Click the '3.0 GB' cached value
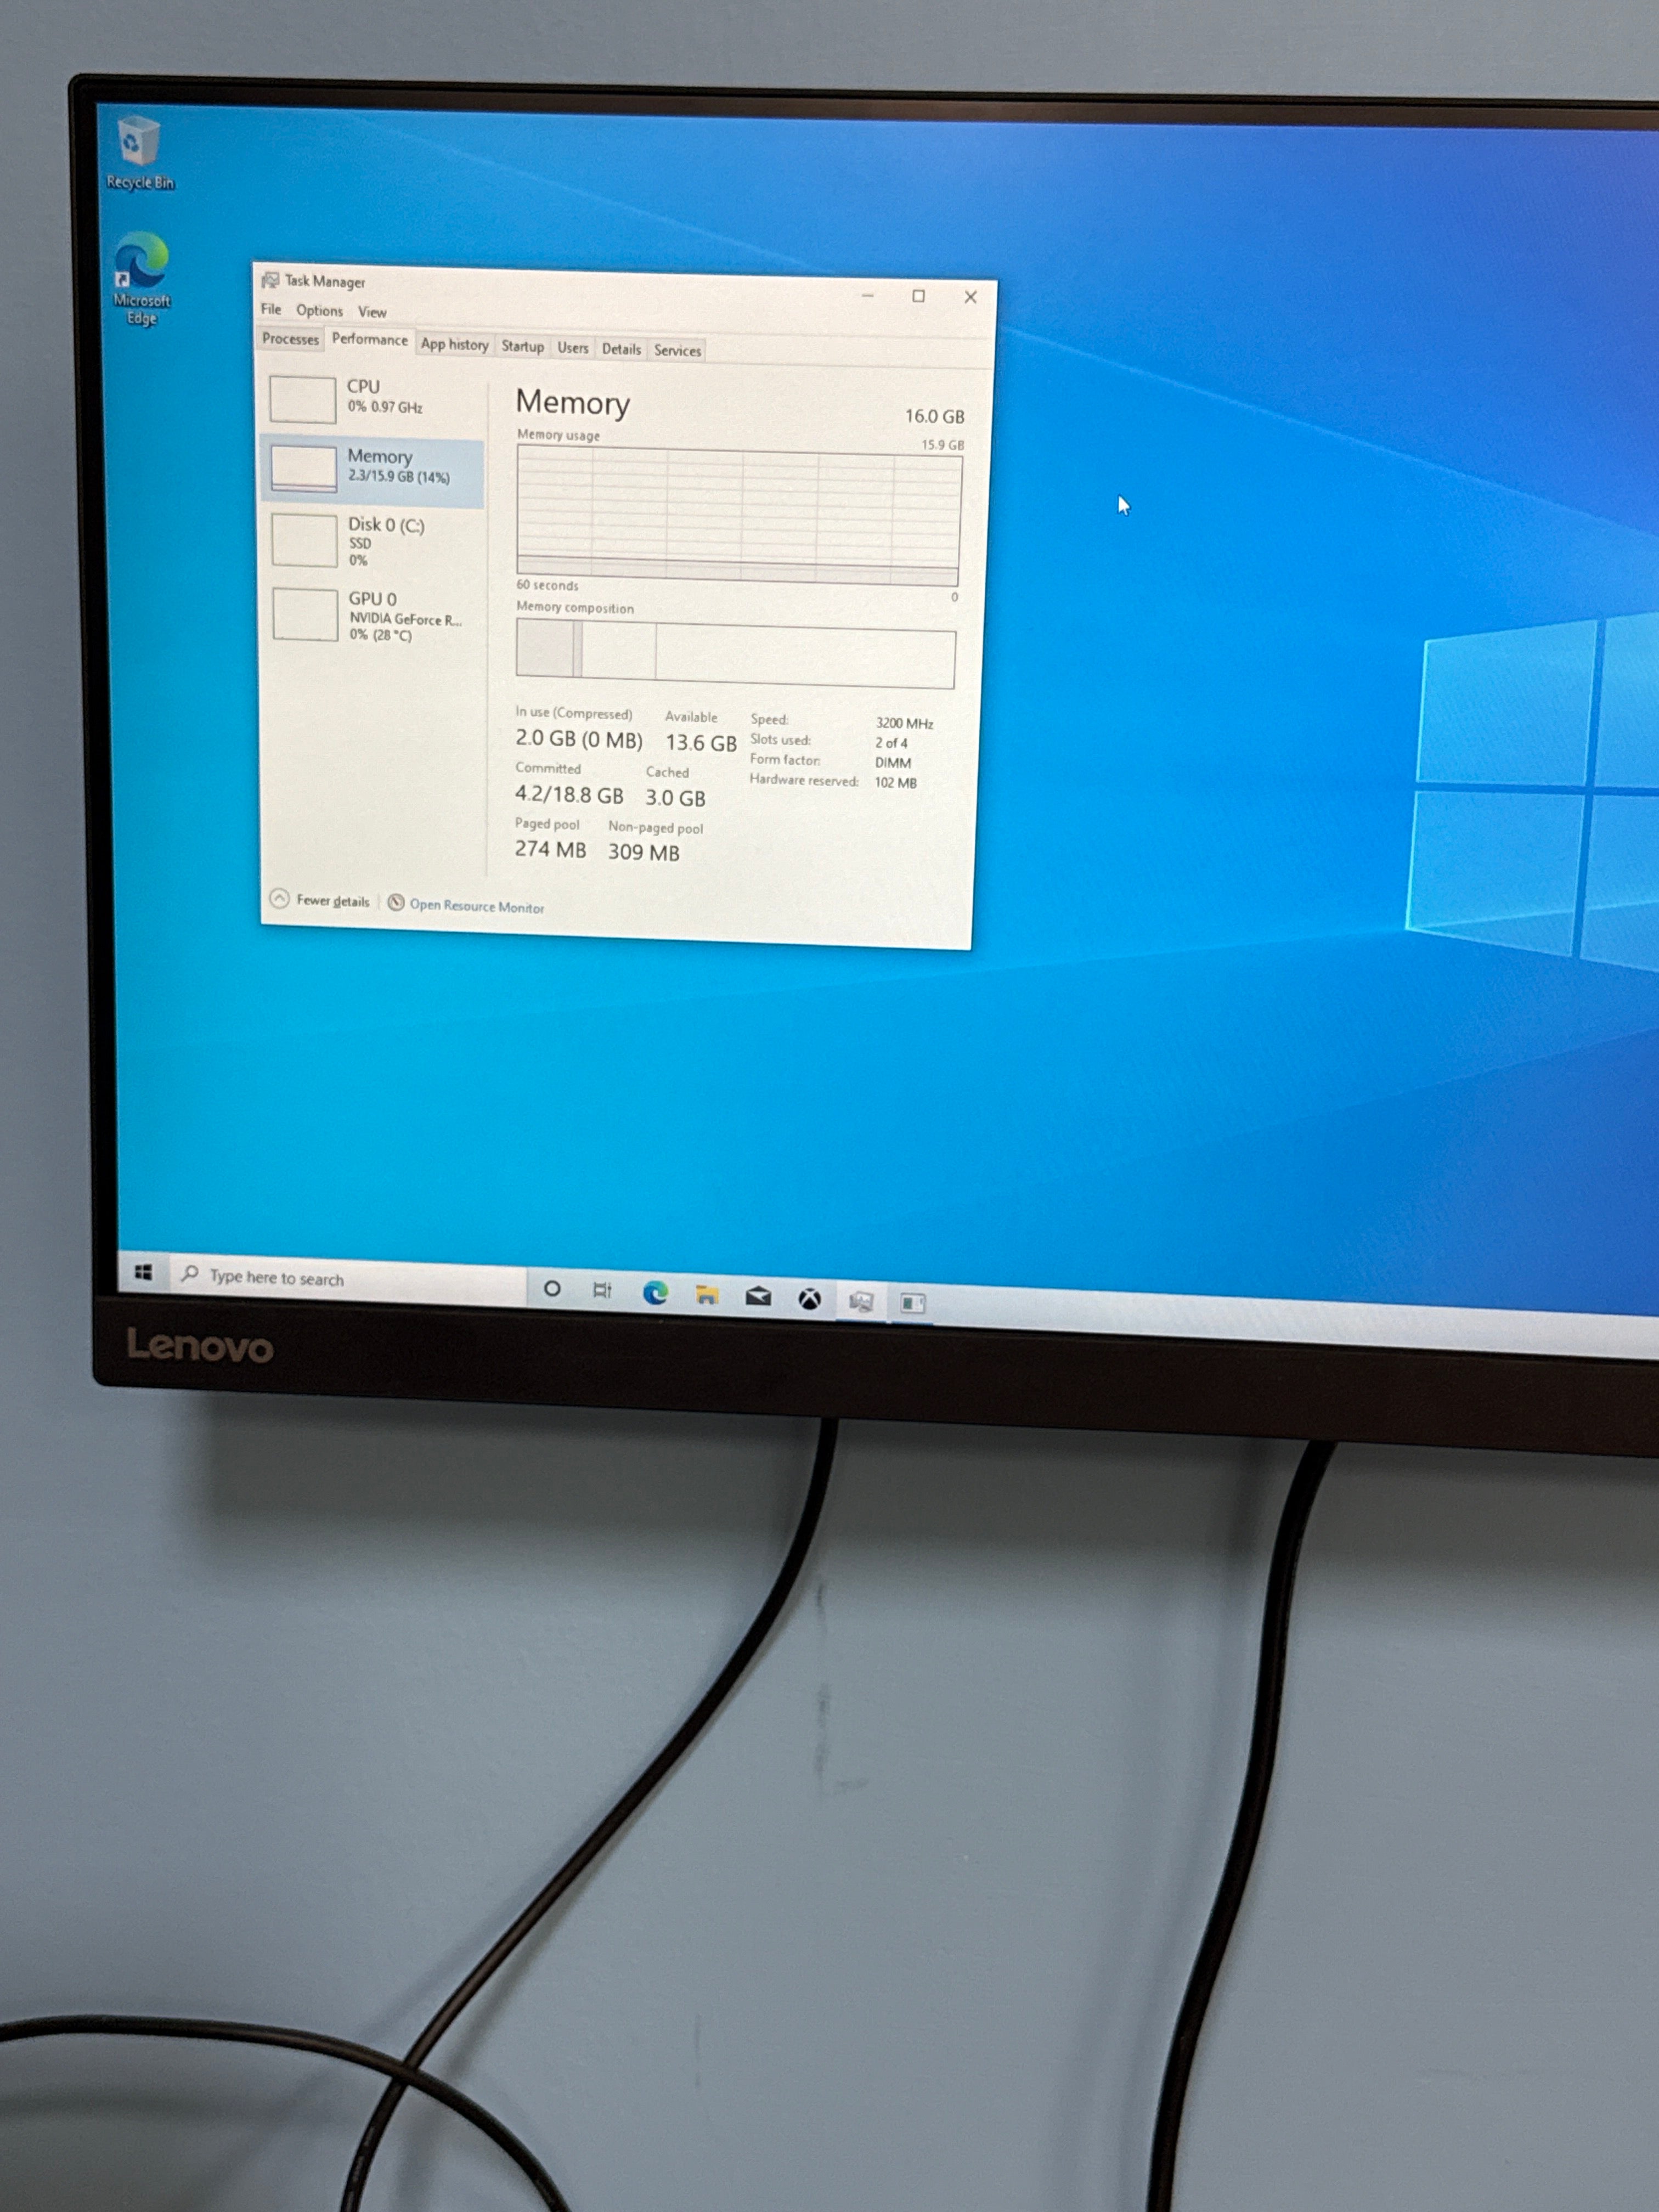1659x2212 pixels. pos(675,798)
